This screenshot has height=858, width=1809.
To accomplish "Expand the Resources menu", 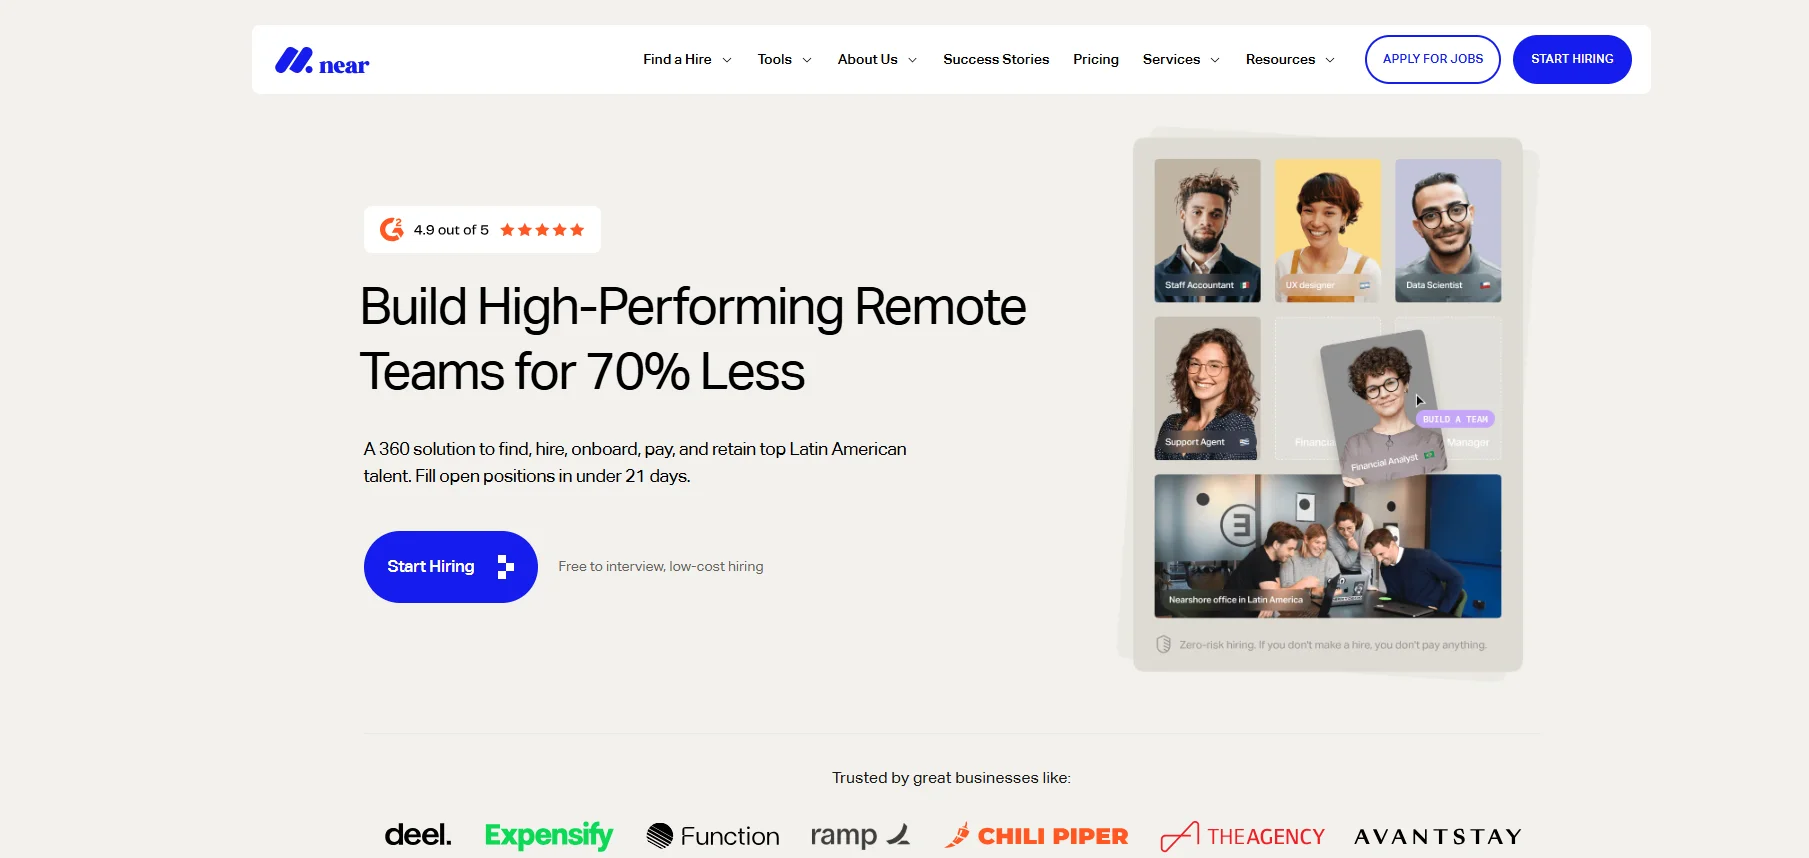I will pyautogui.click(x=1290, y=60).
